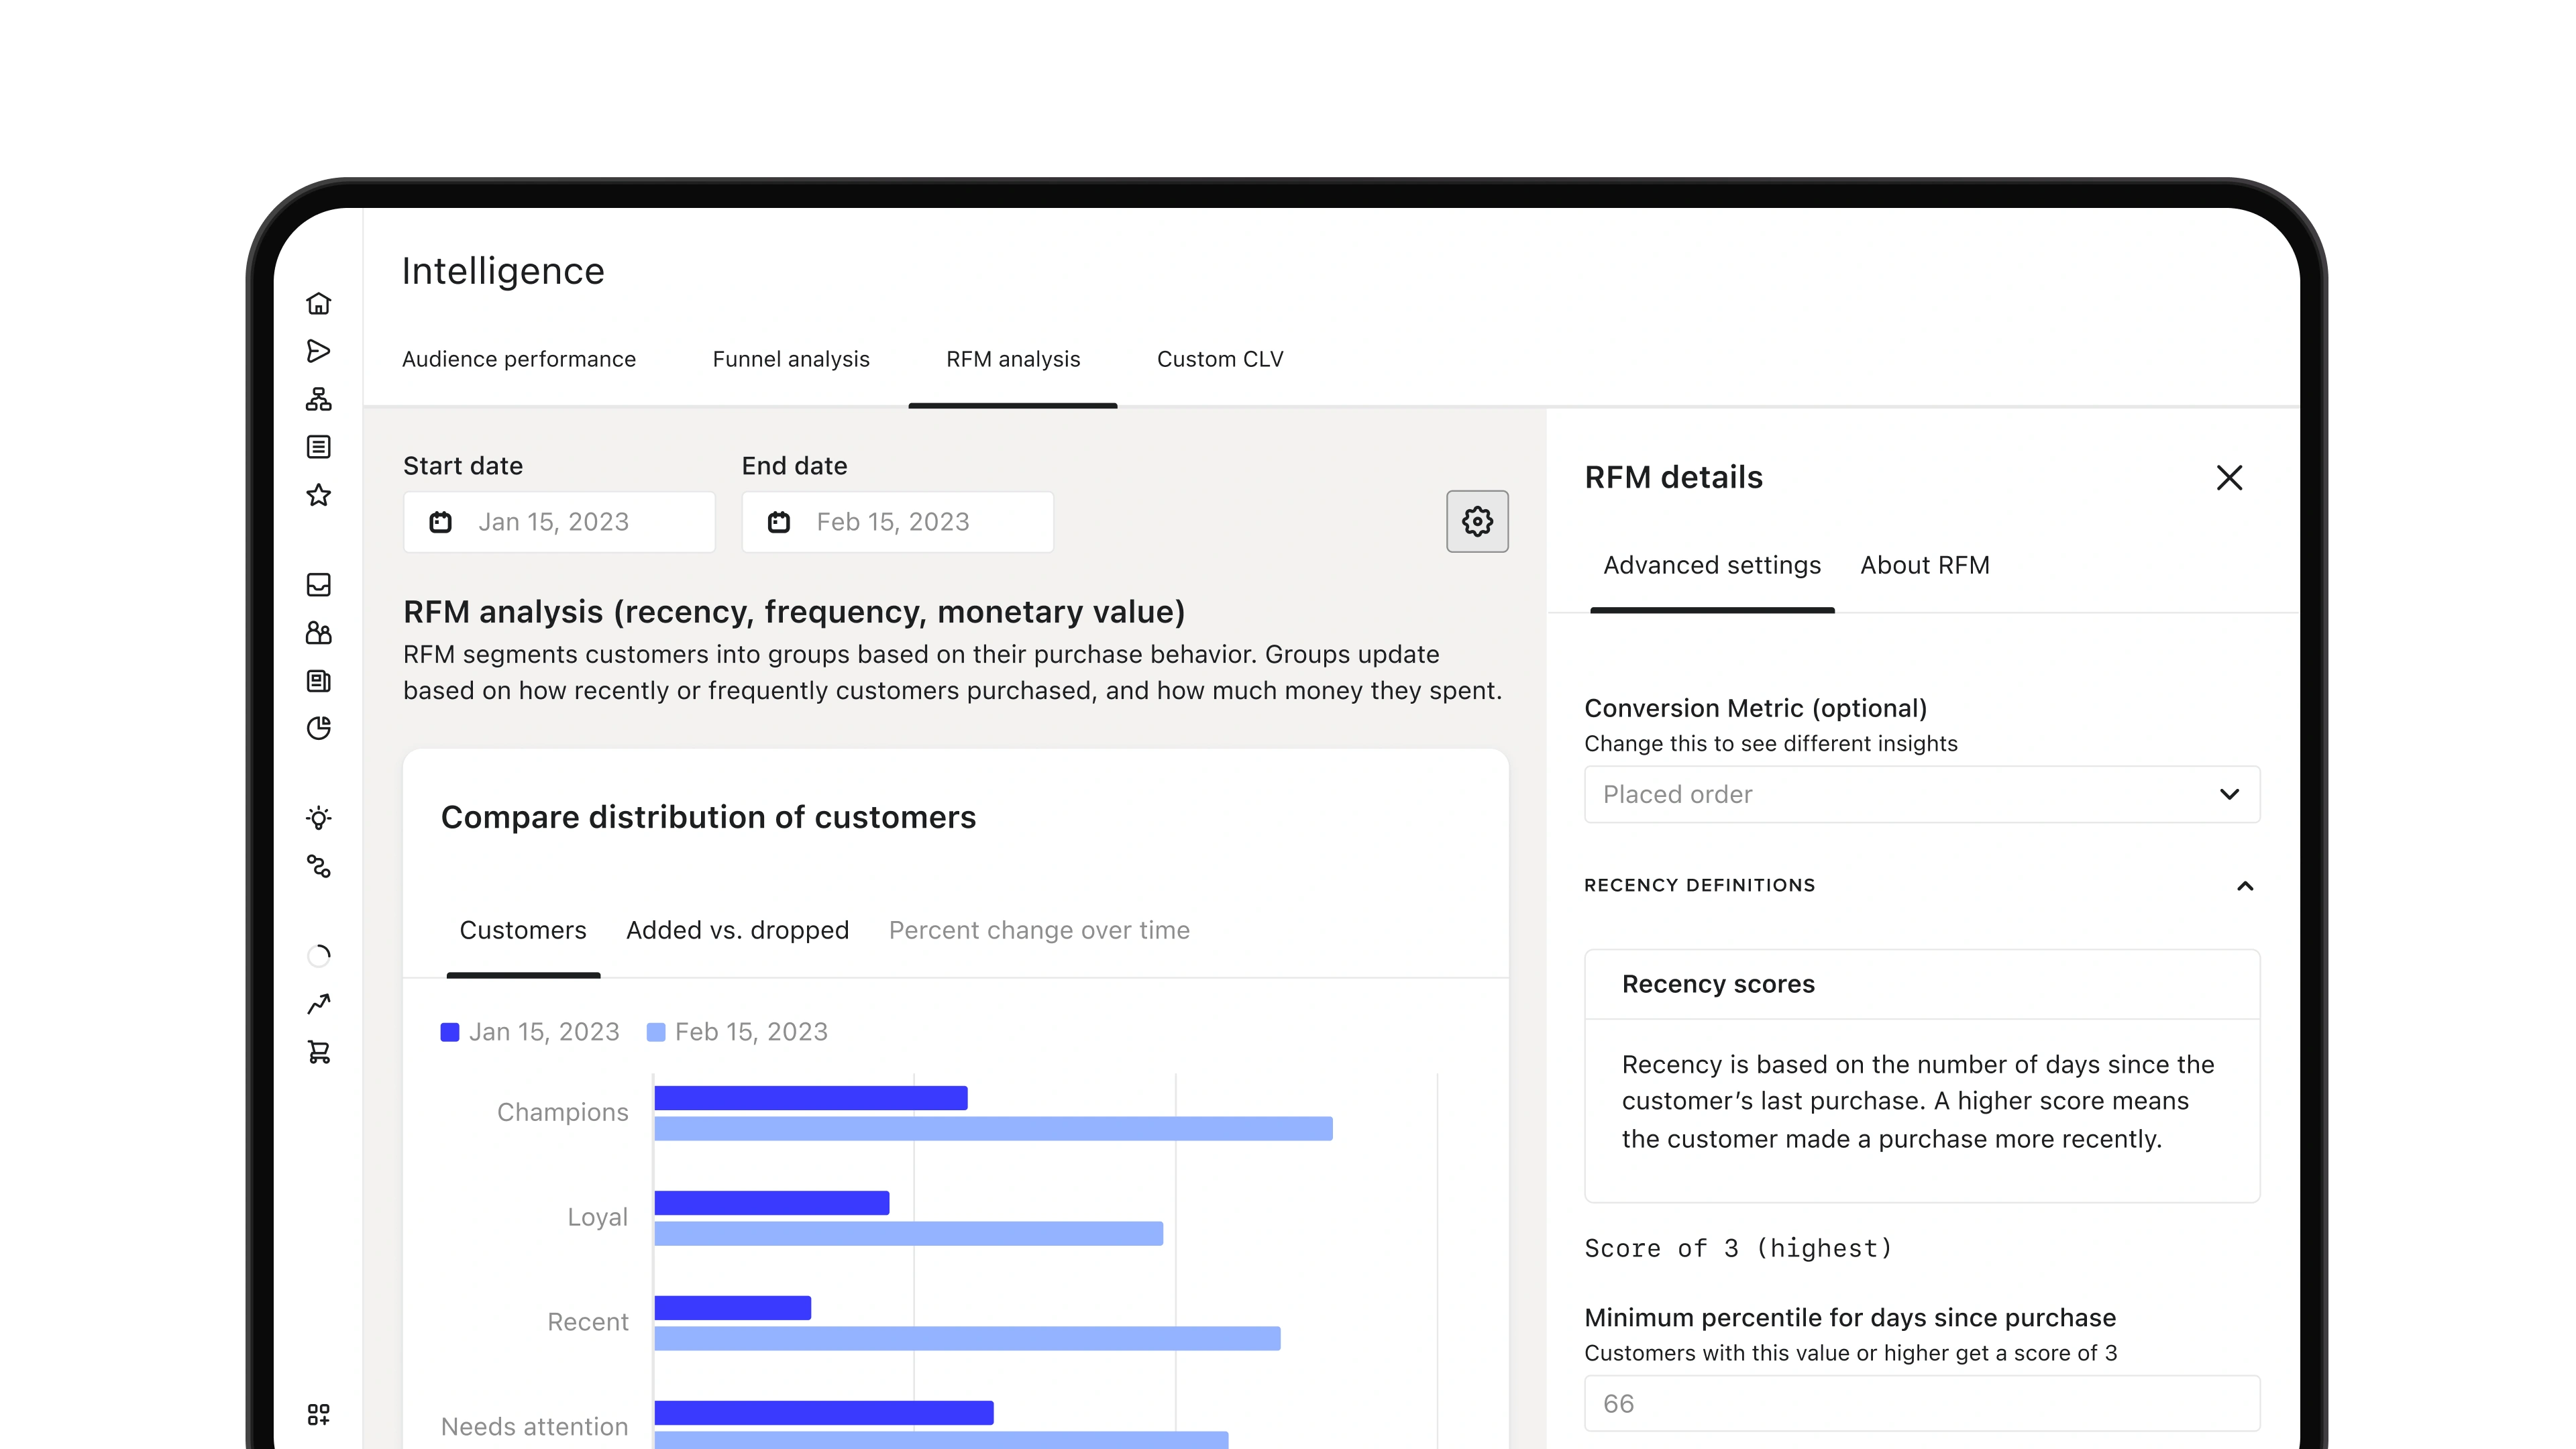This screenshot has height=1449, width=2576.
Task: Open the shopping cart sidebar icon
Action: point(318,1052)
